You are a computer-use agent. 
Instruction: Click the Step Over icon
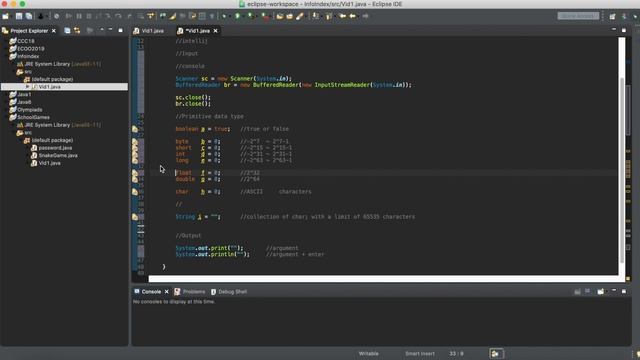[x=118, y=16]
